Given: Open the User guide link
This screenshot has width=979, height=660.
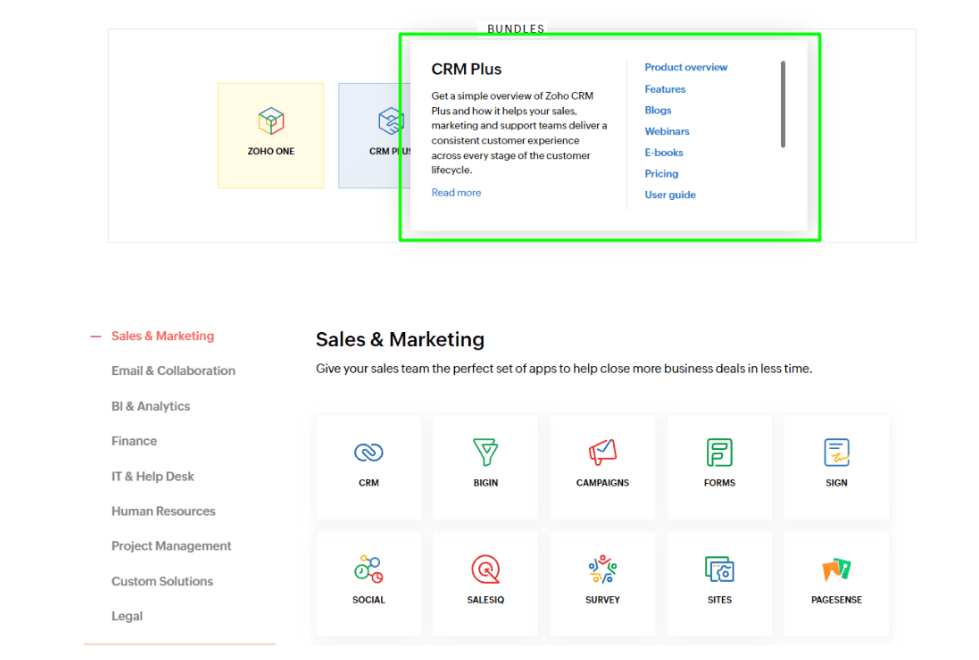Looking at the screenshot, I should point(670,195).
